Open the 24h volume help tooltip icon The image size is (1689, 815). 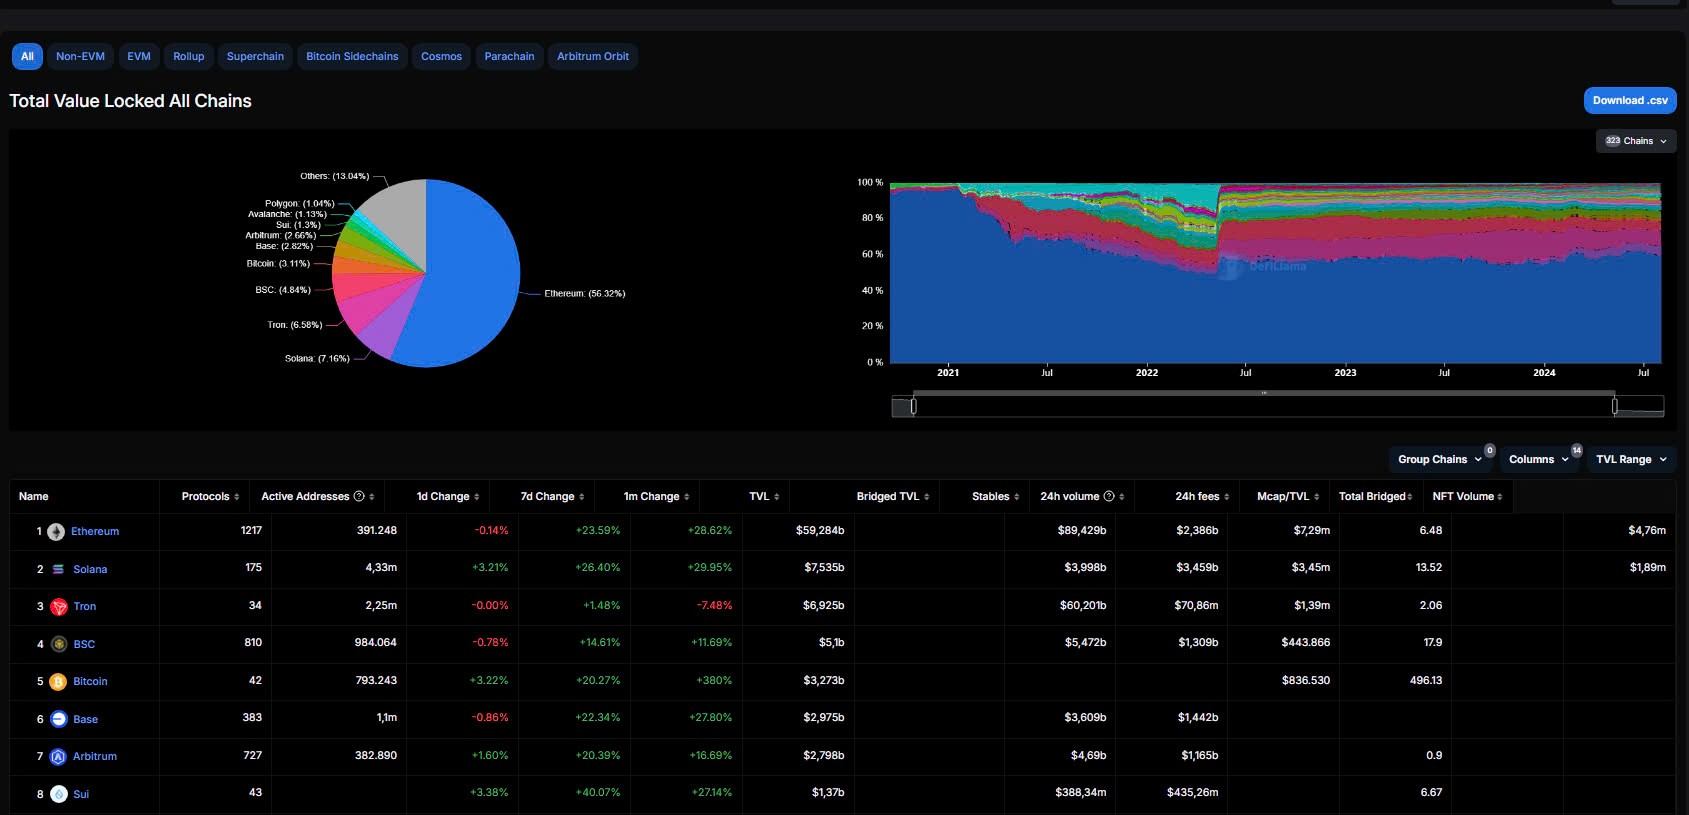click(x=1108, y=496)
